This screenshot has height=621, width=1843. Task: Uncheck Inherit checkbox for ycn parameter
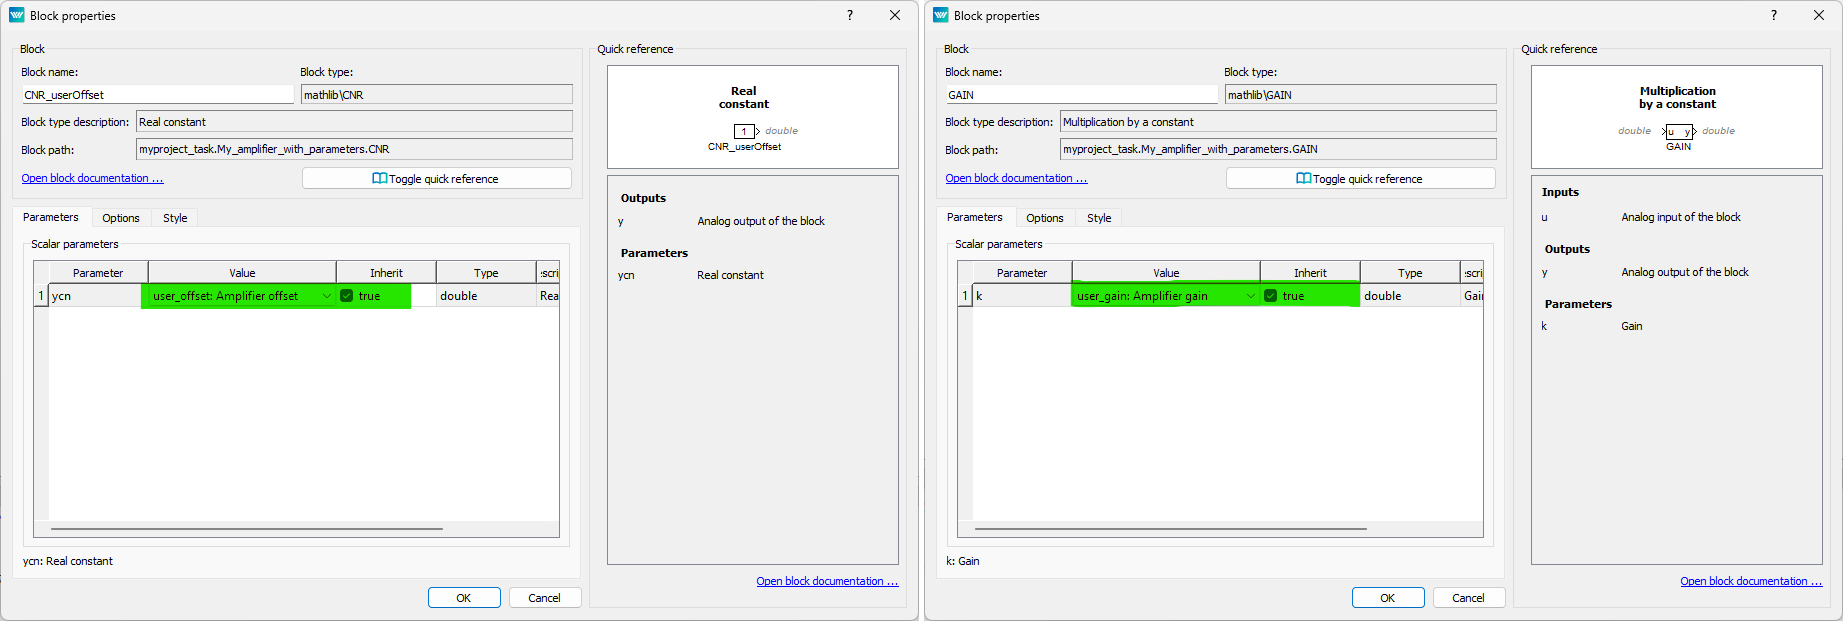(x=347, y=296)
